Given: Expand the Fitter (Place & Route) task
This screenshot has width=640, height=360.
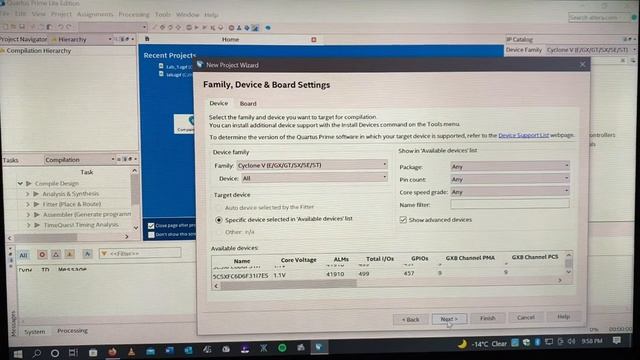Looking at the screenshot, I should [x=28, y=204].
